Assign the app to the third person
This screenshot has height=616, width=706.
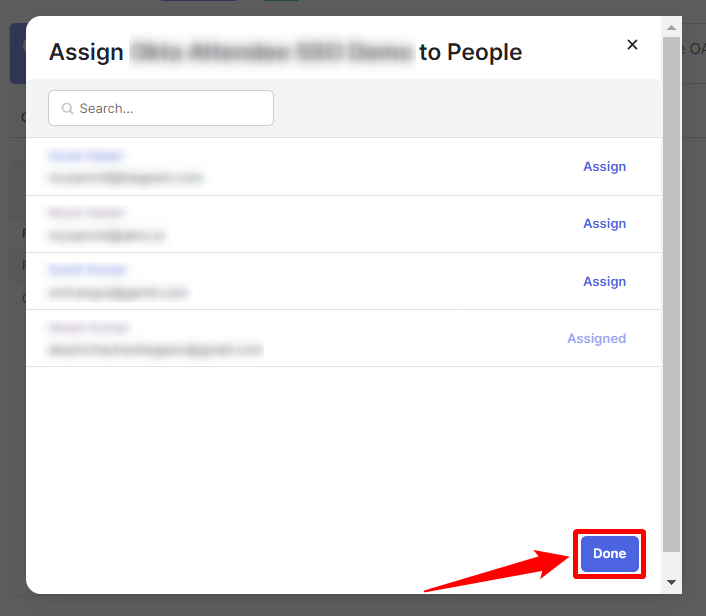click(604, 282)
